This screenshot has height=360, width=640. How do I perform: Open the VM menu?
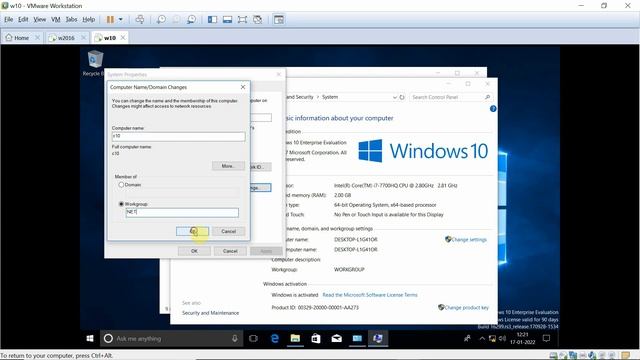[56, 19]
